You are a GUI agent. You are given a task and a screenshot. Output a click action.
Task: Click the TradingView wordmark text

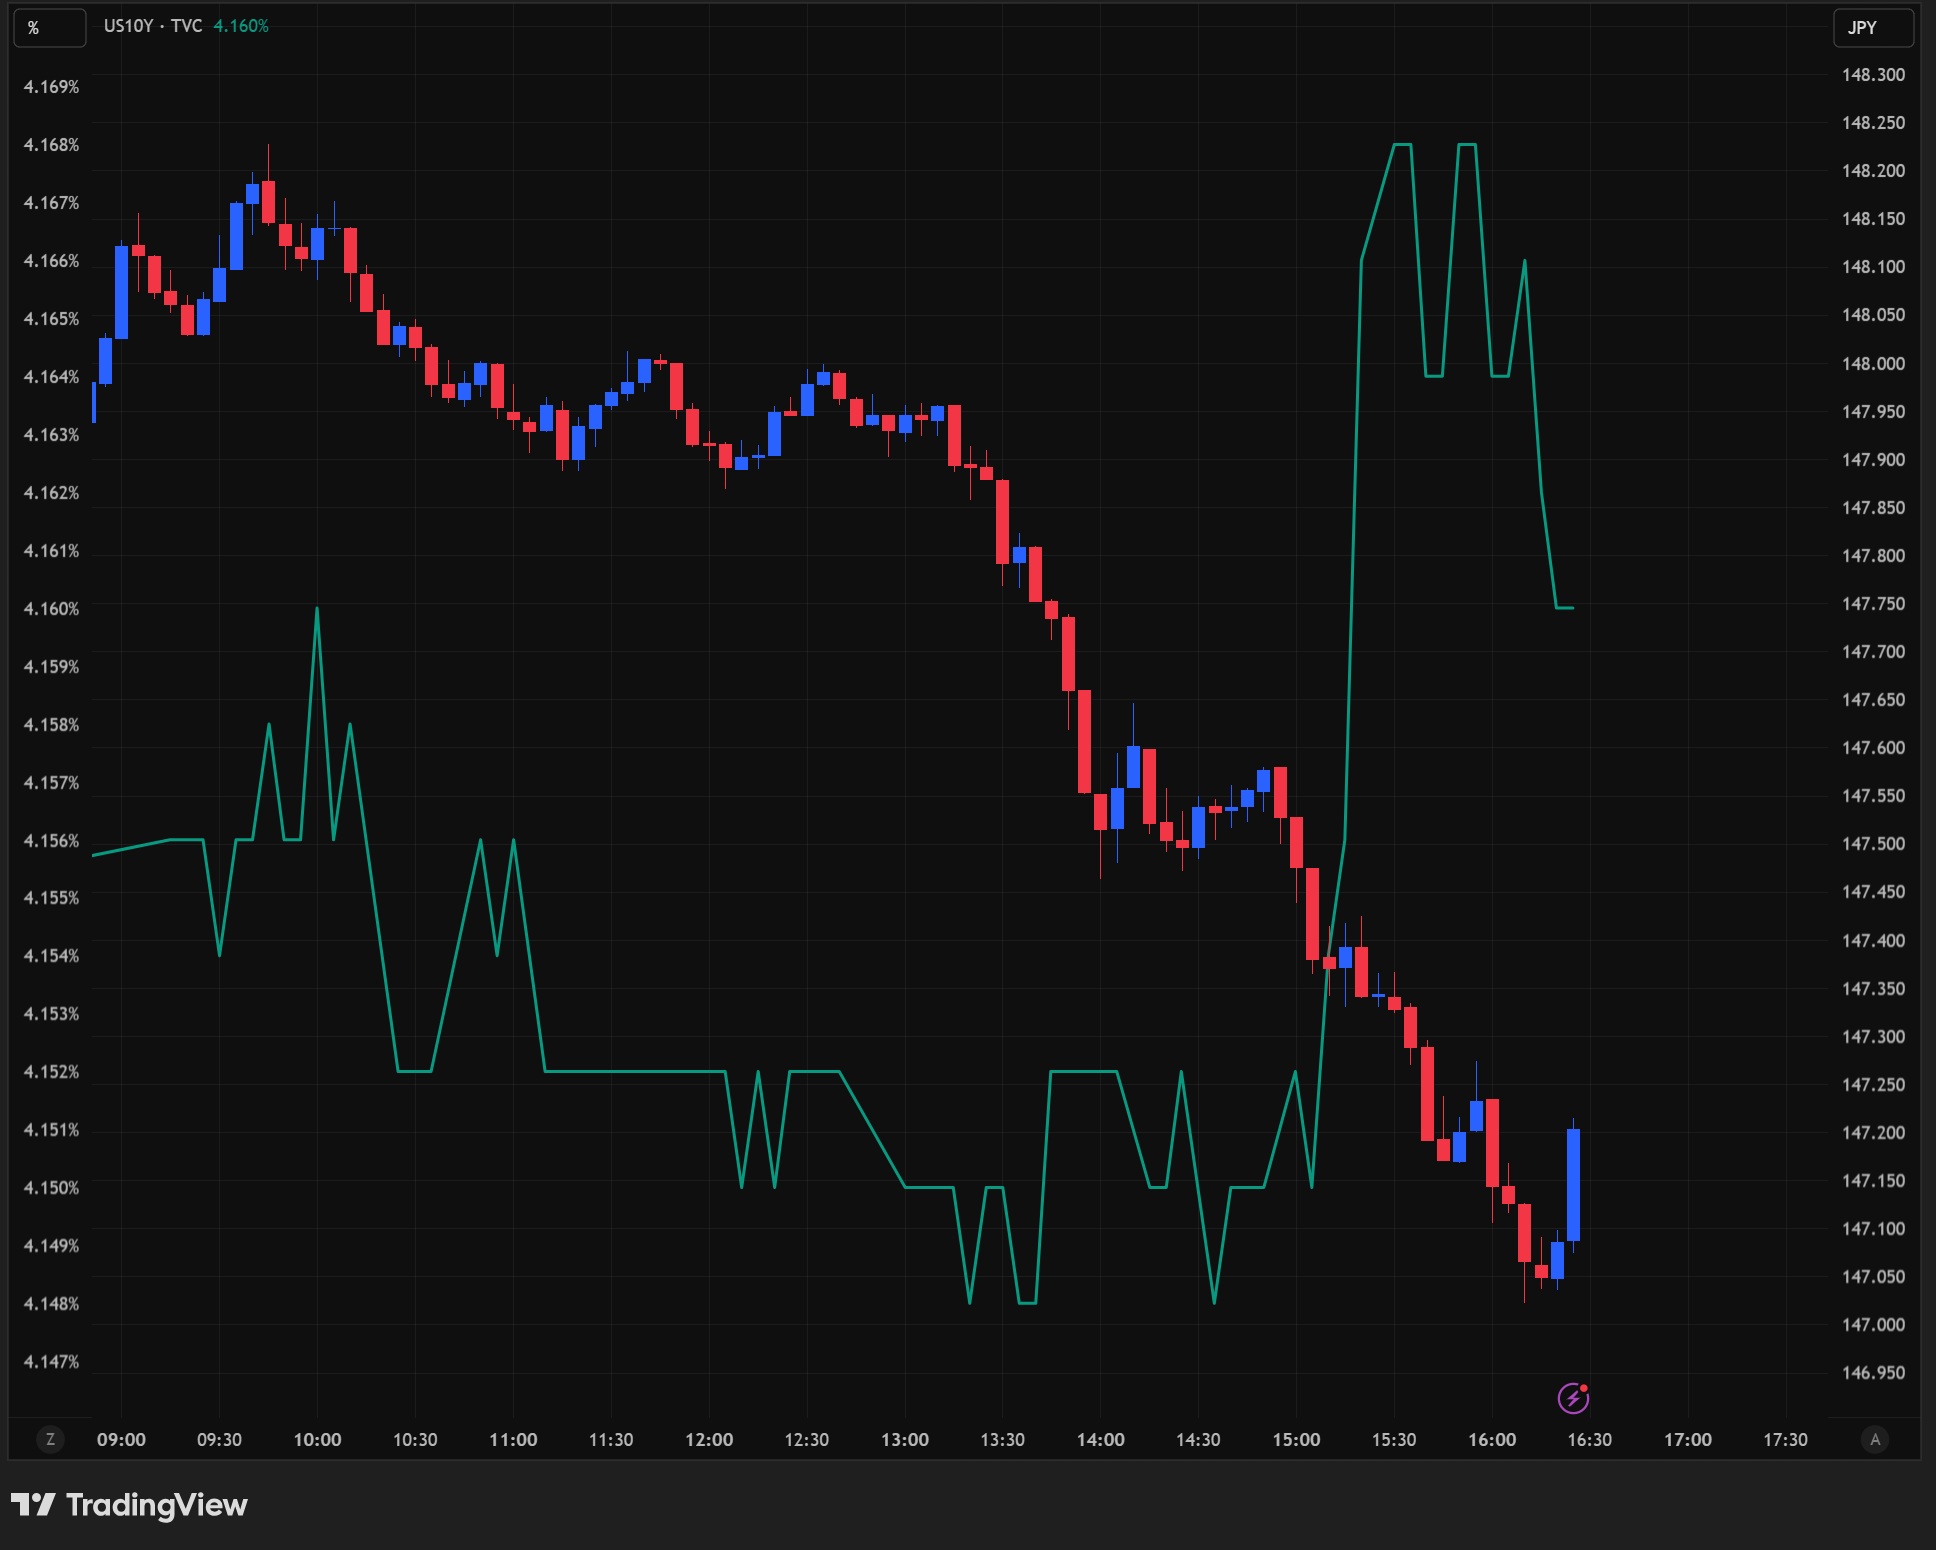pyautogui.click(x=156, y=1505)
